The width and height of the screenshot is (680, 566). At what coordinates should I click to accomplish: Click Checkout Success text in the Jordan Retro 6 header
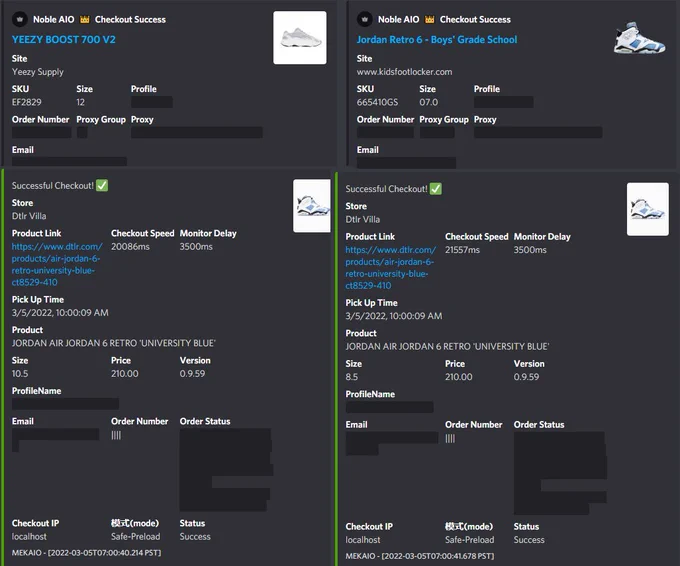(475, 20)
